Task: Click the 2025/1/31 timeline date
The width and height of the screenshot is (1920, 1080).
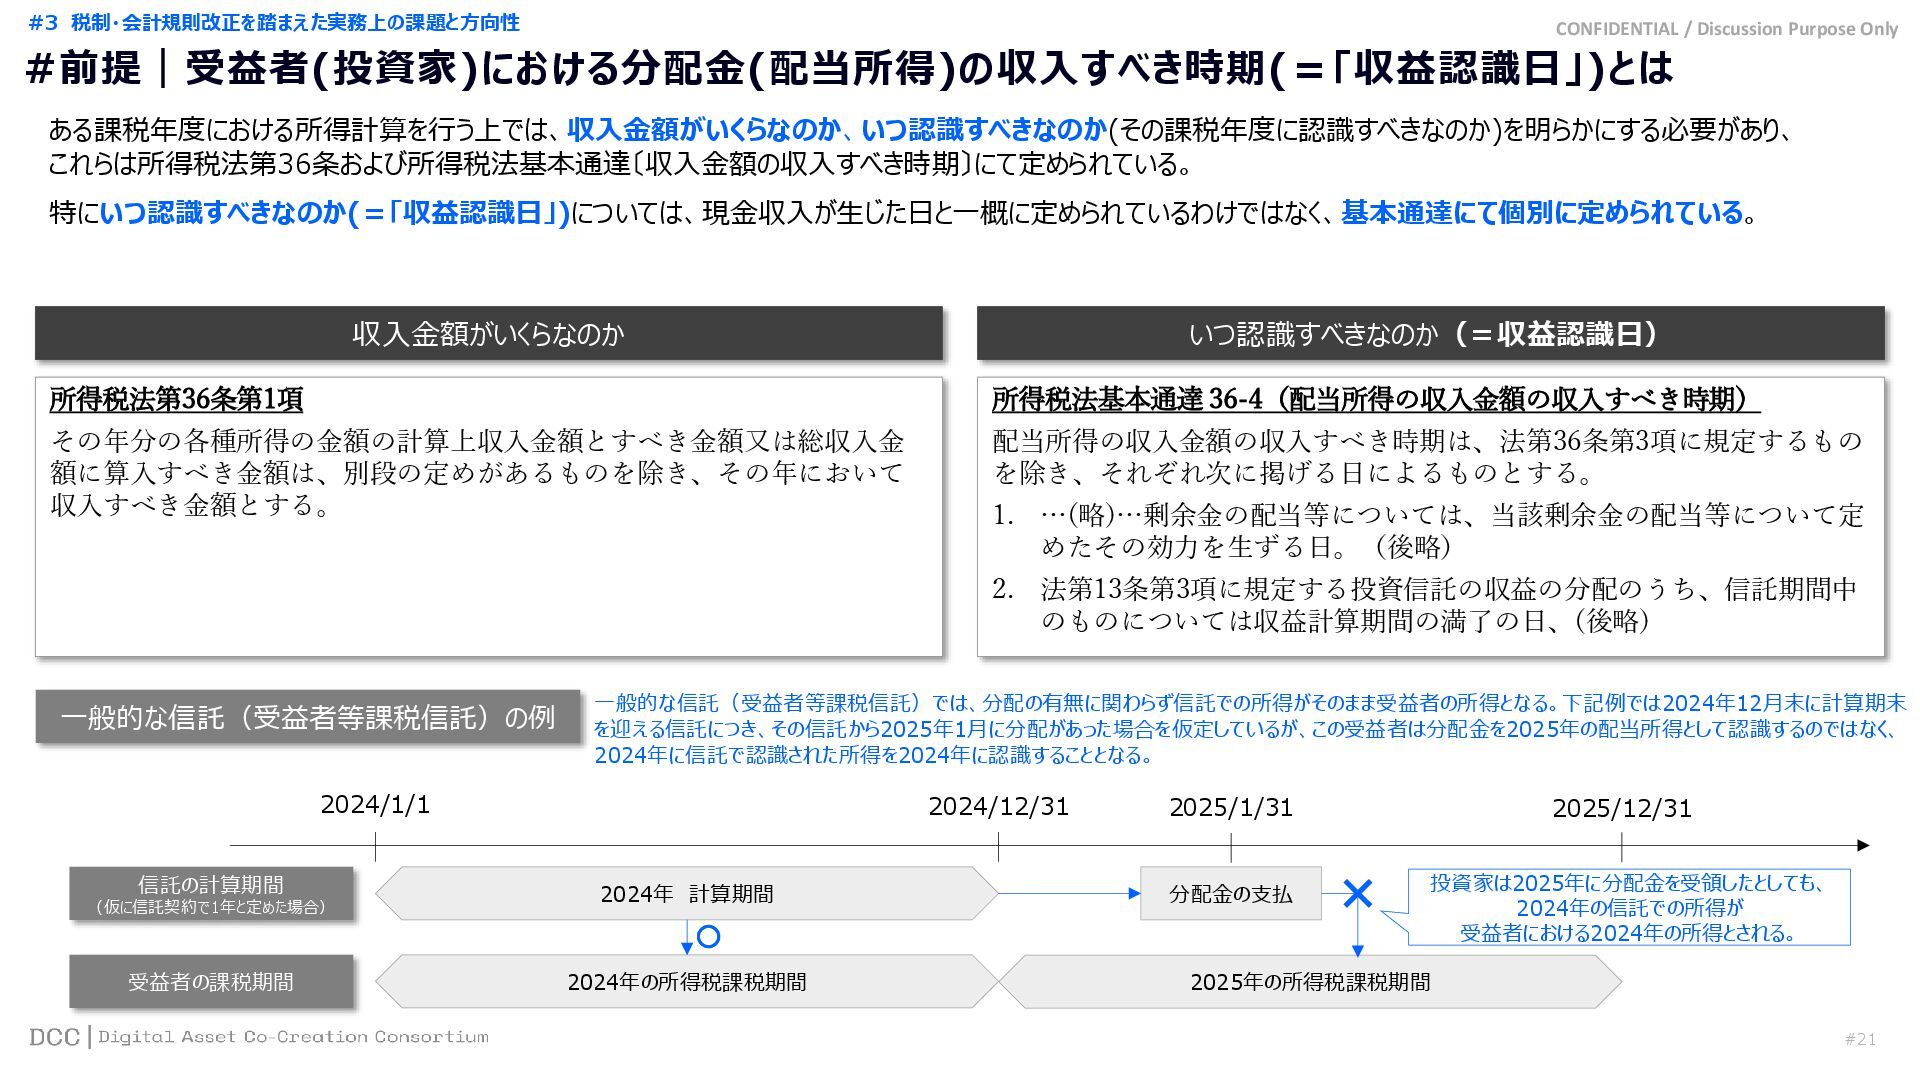Action: pos(1231,808)
